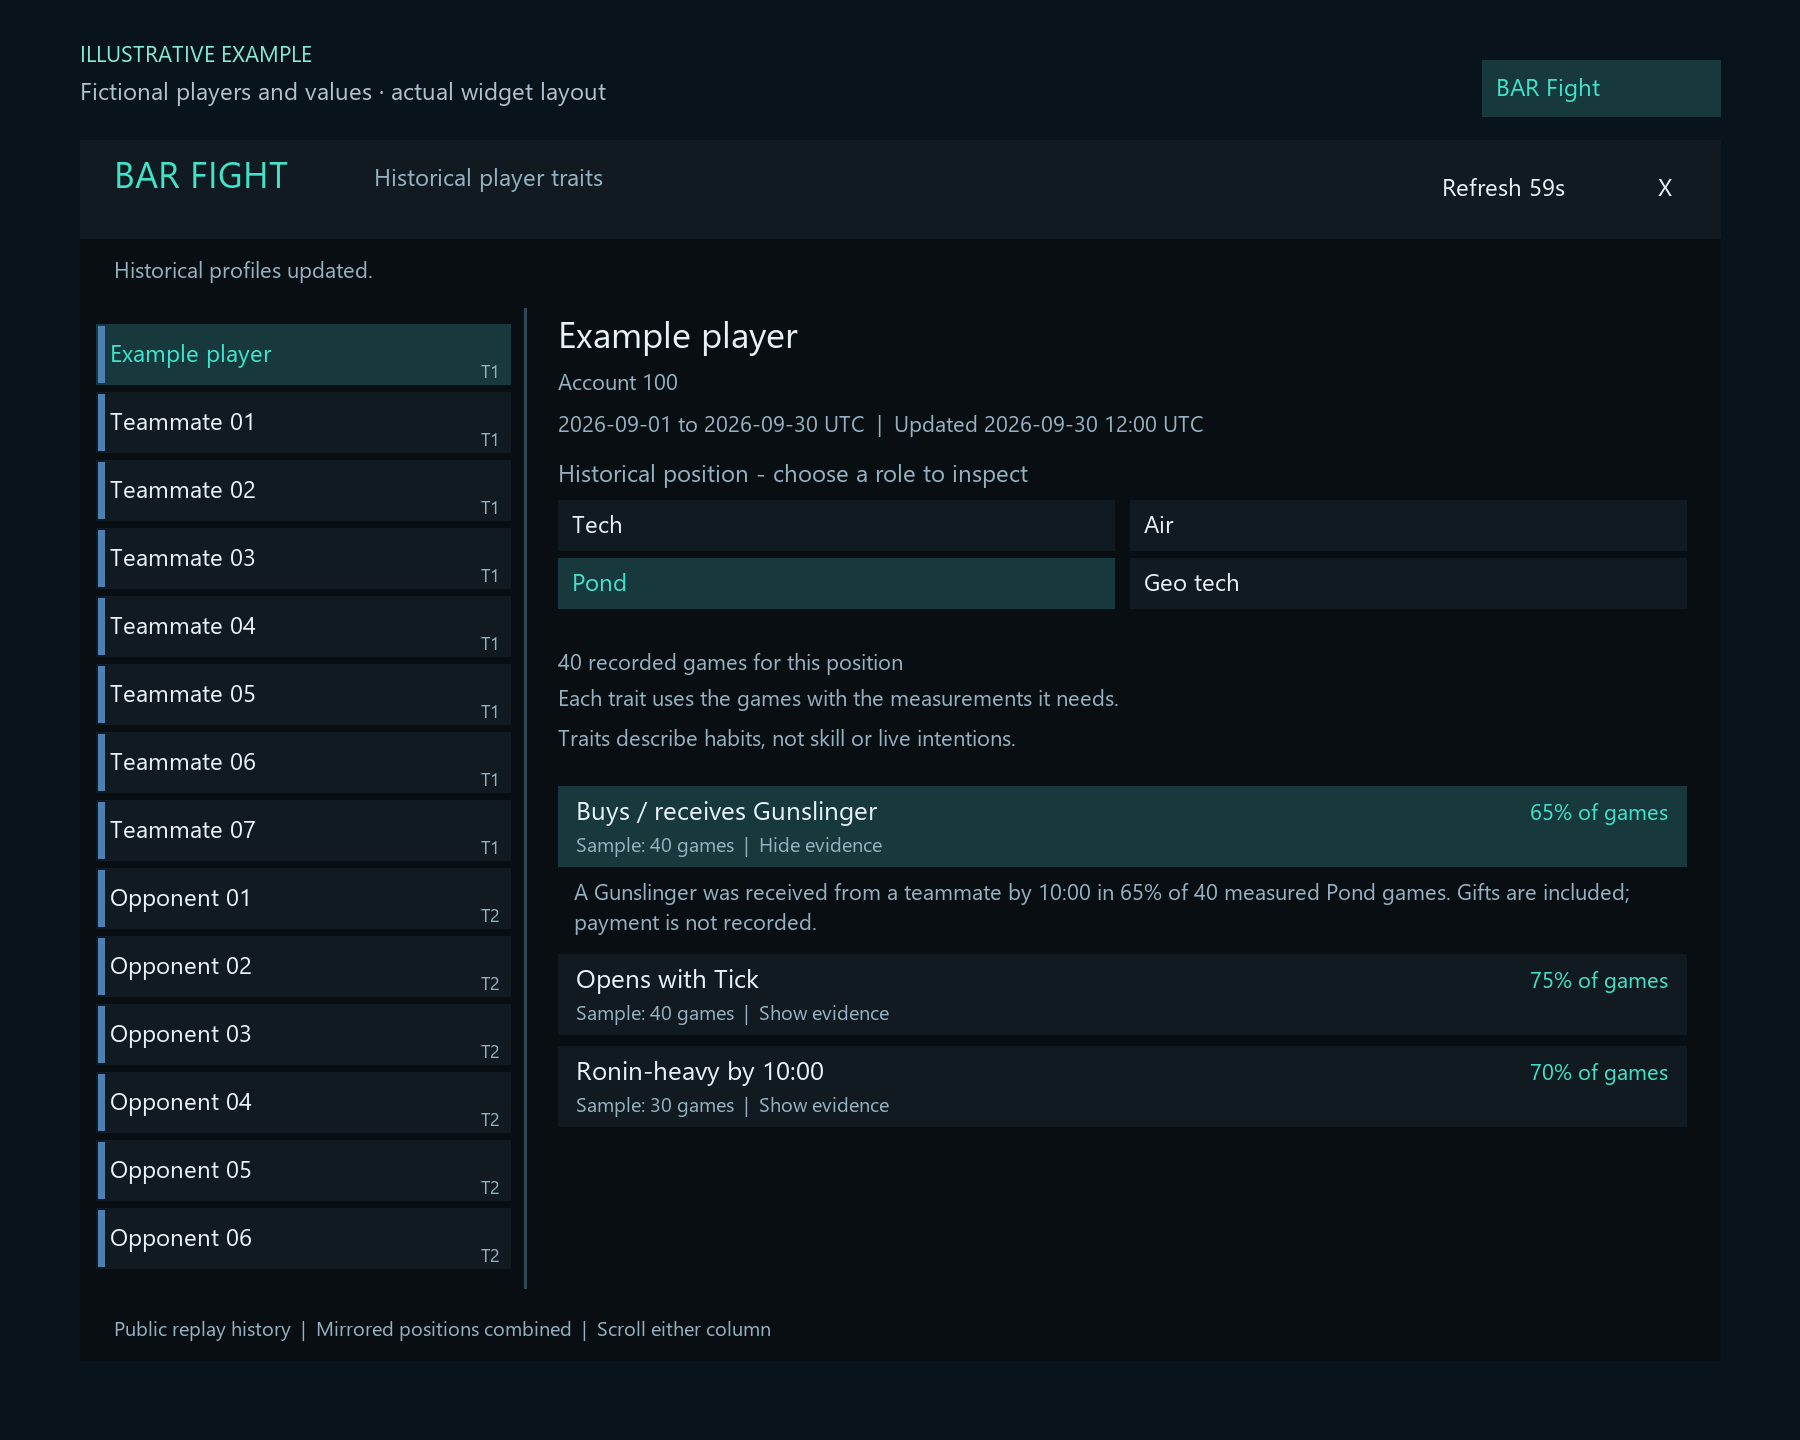Select Teammate 07 in player list
This screenshot has height=1440, width=1800.
[304, 830]
